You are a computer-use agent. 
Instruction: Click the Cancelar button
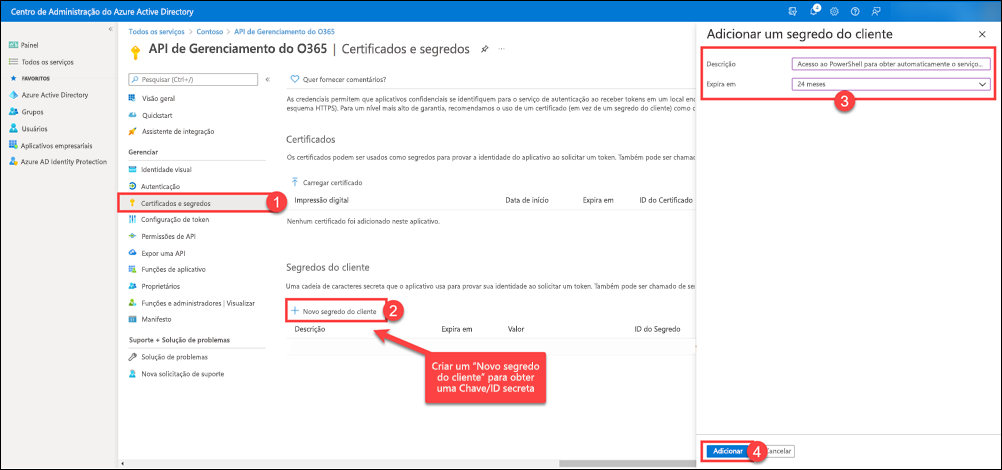[778, 451]
